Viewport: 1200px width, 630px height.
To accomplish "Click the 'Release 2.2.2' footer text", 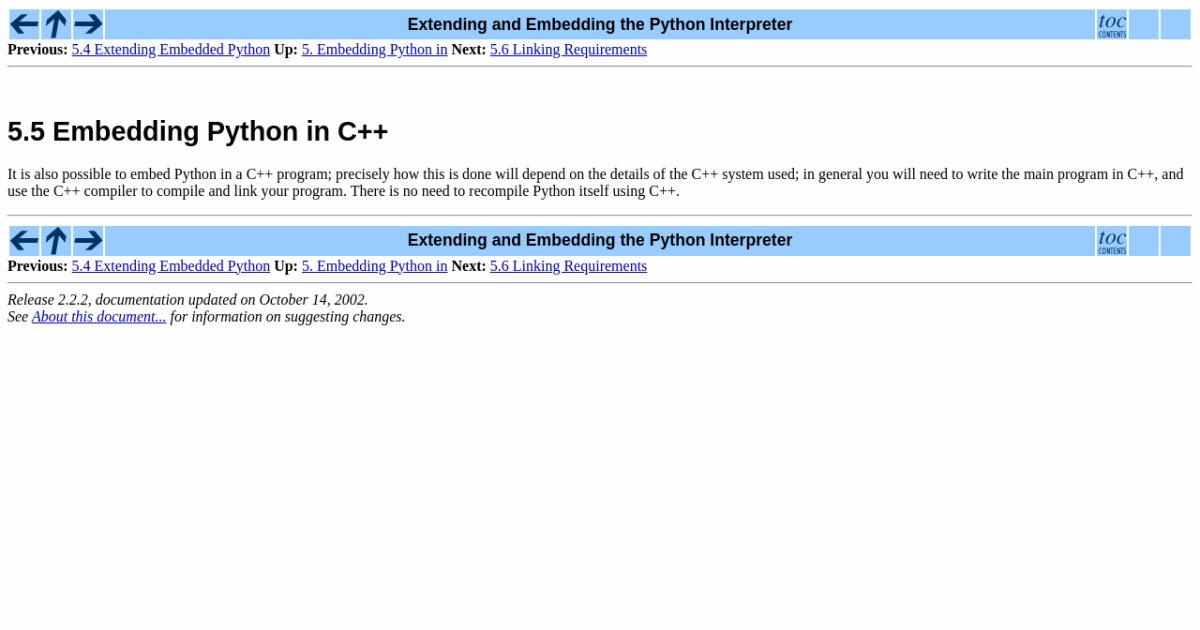I will [x=187, y=299].
